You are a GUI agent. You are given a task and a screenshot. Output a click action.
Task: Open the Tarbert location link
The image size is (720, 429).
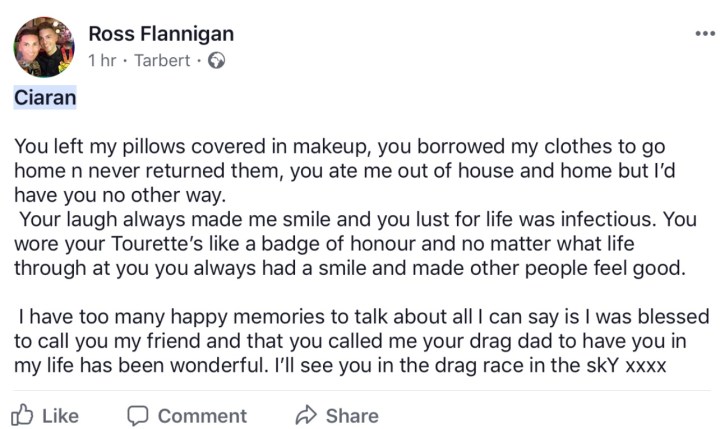click(x=163, y=60)
